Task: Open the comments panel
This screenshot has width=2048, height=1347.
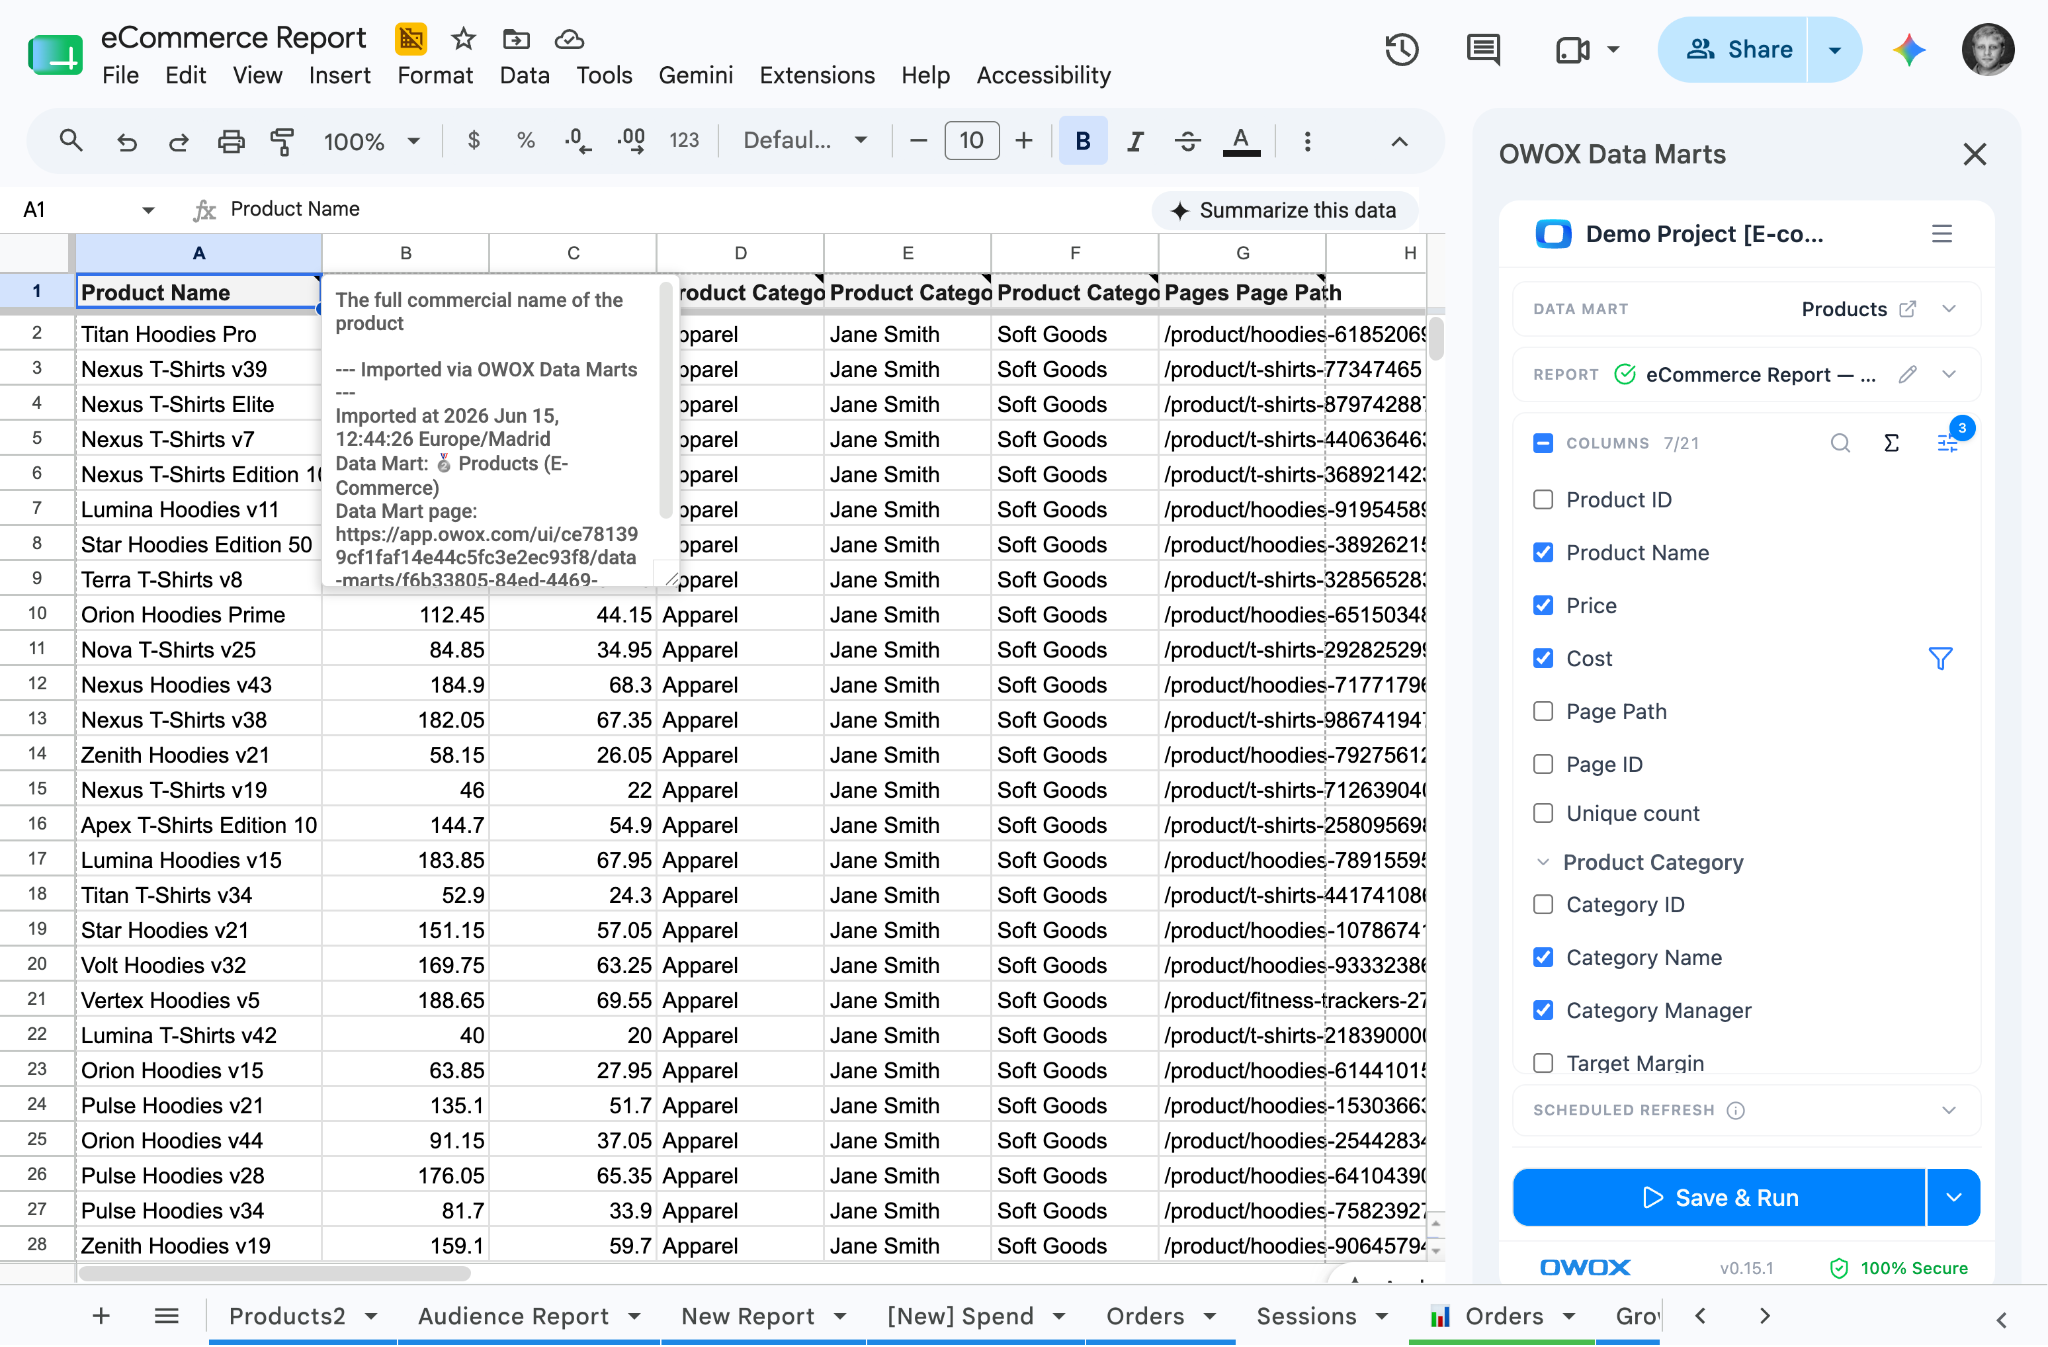Action: click(x=1483, y=50)
